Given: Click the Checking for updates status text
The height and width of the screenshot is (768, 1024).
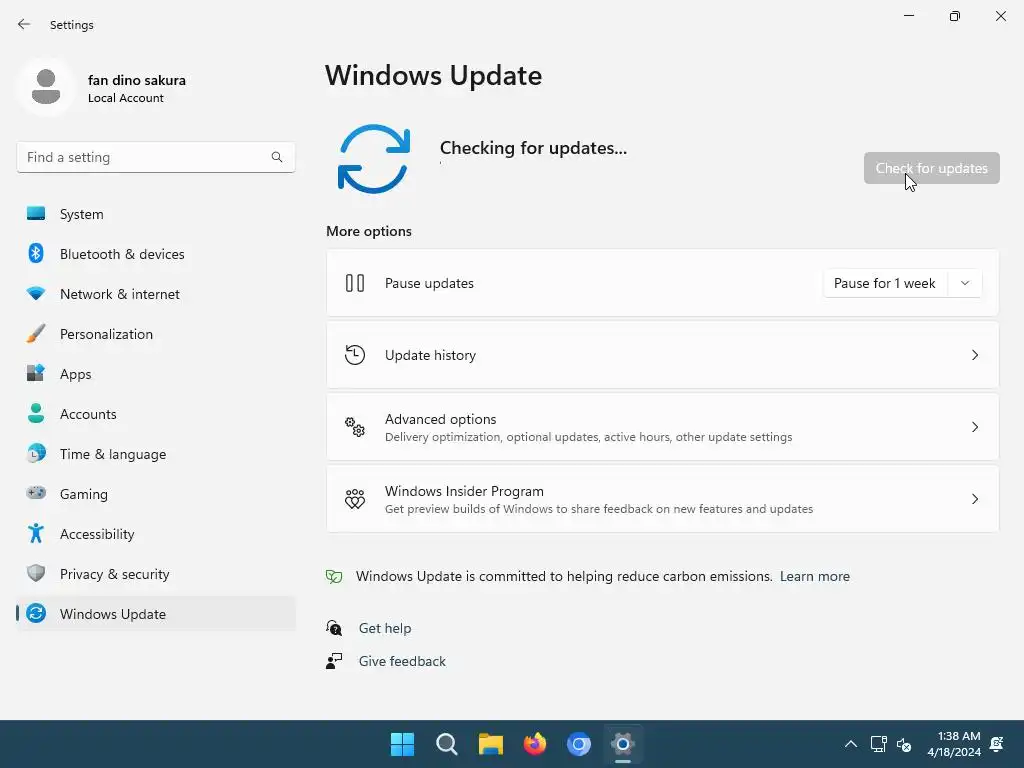Looking at the screenshot, I should (533, 148).
